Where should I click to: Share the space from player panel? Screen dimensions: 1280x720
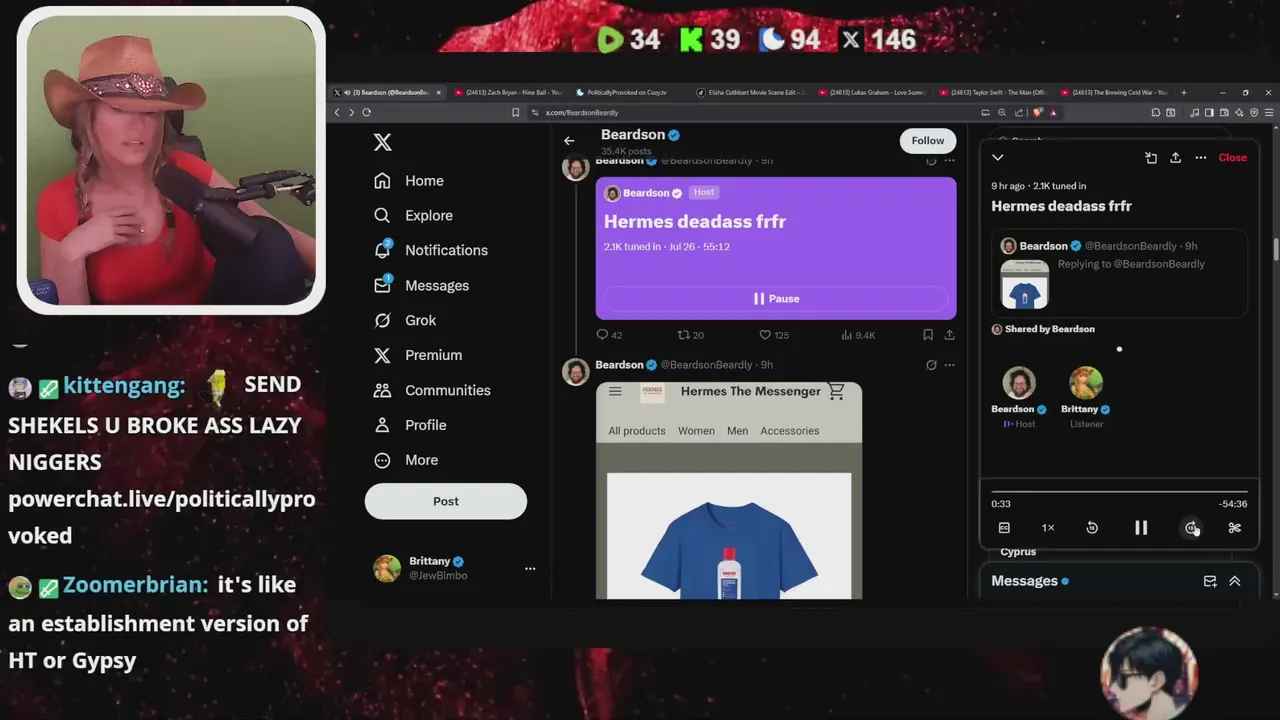[x=1175, y=158]
